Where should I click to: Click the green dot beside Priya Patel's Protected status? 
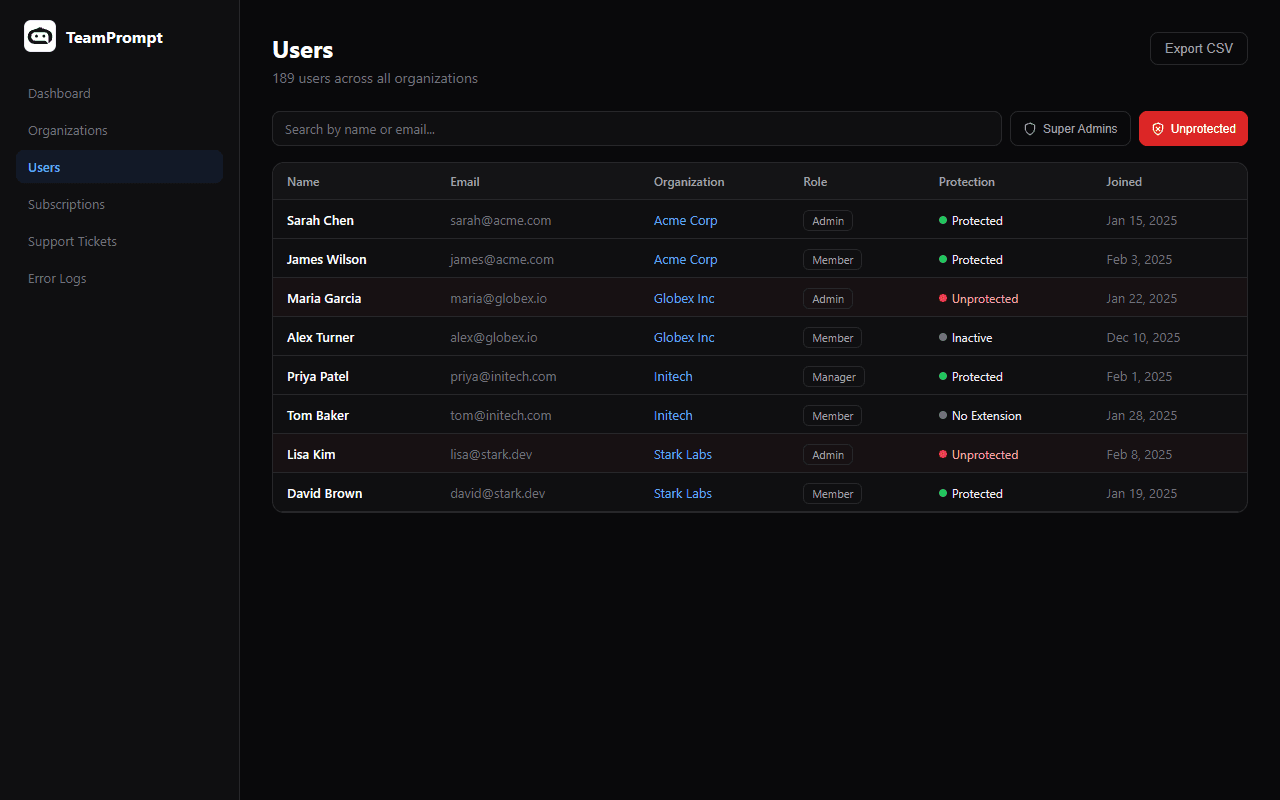point(943,376)
